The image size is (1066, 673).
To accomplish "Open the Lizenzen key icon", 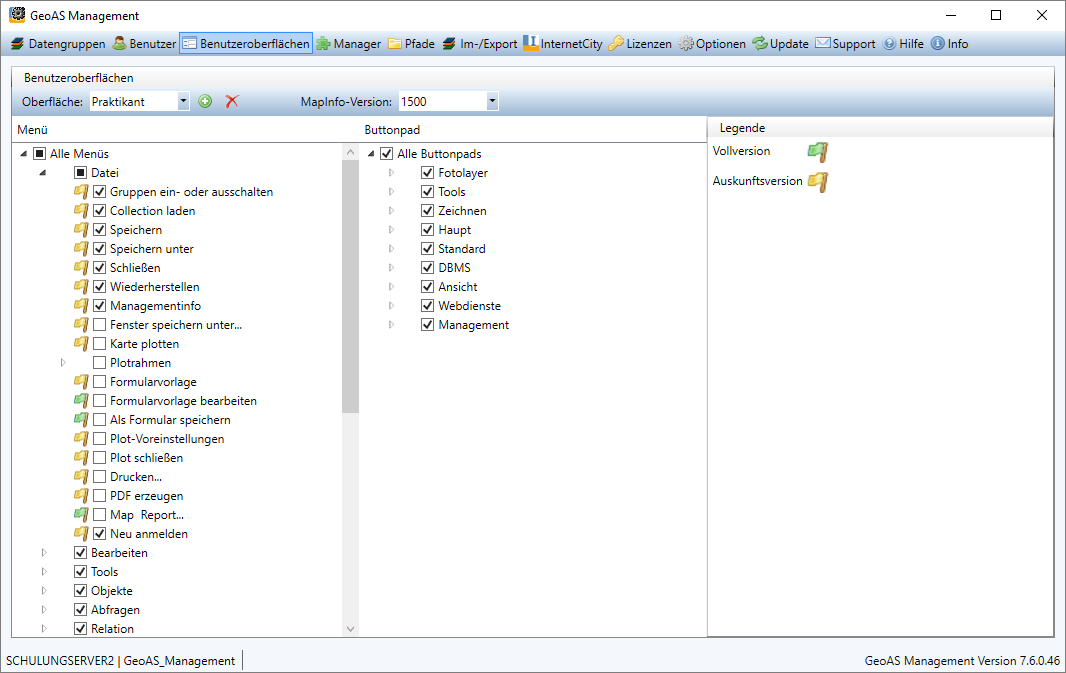I will coord(617,44).
